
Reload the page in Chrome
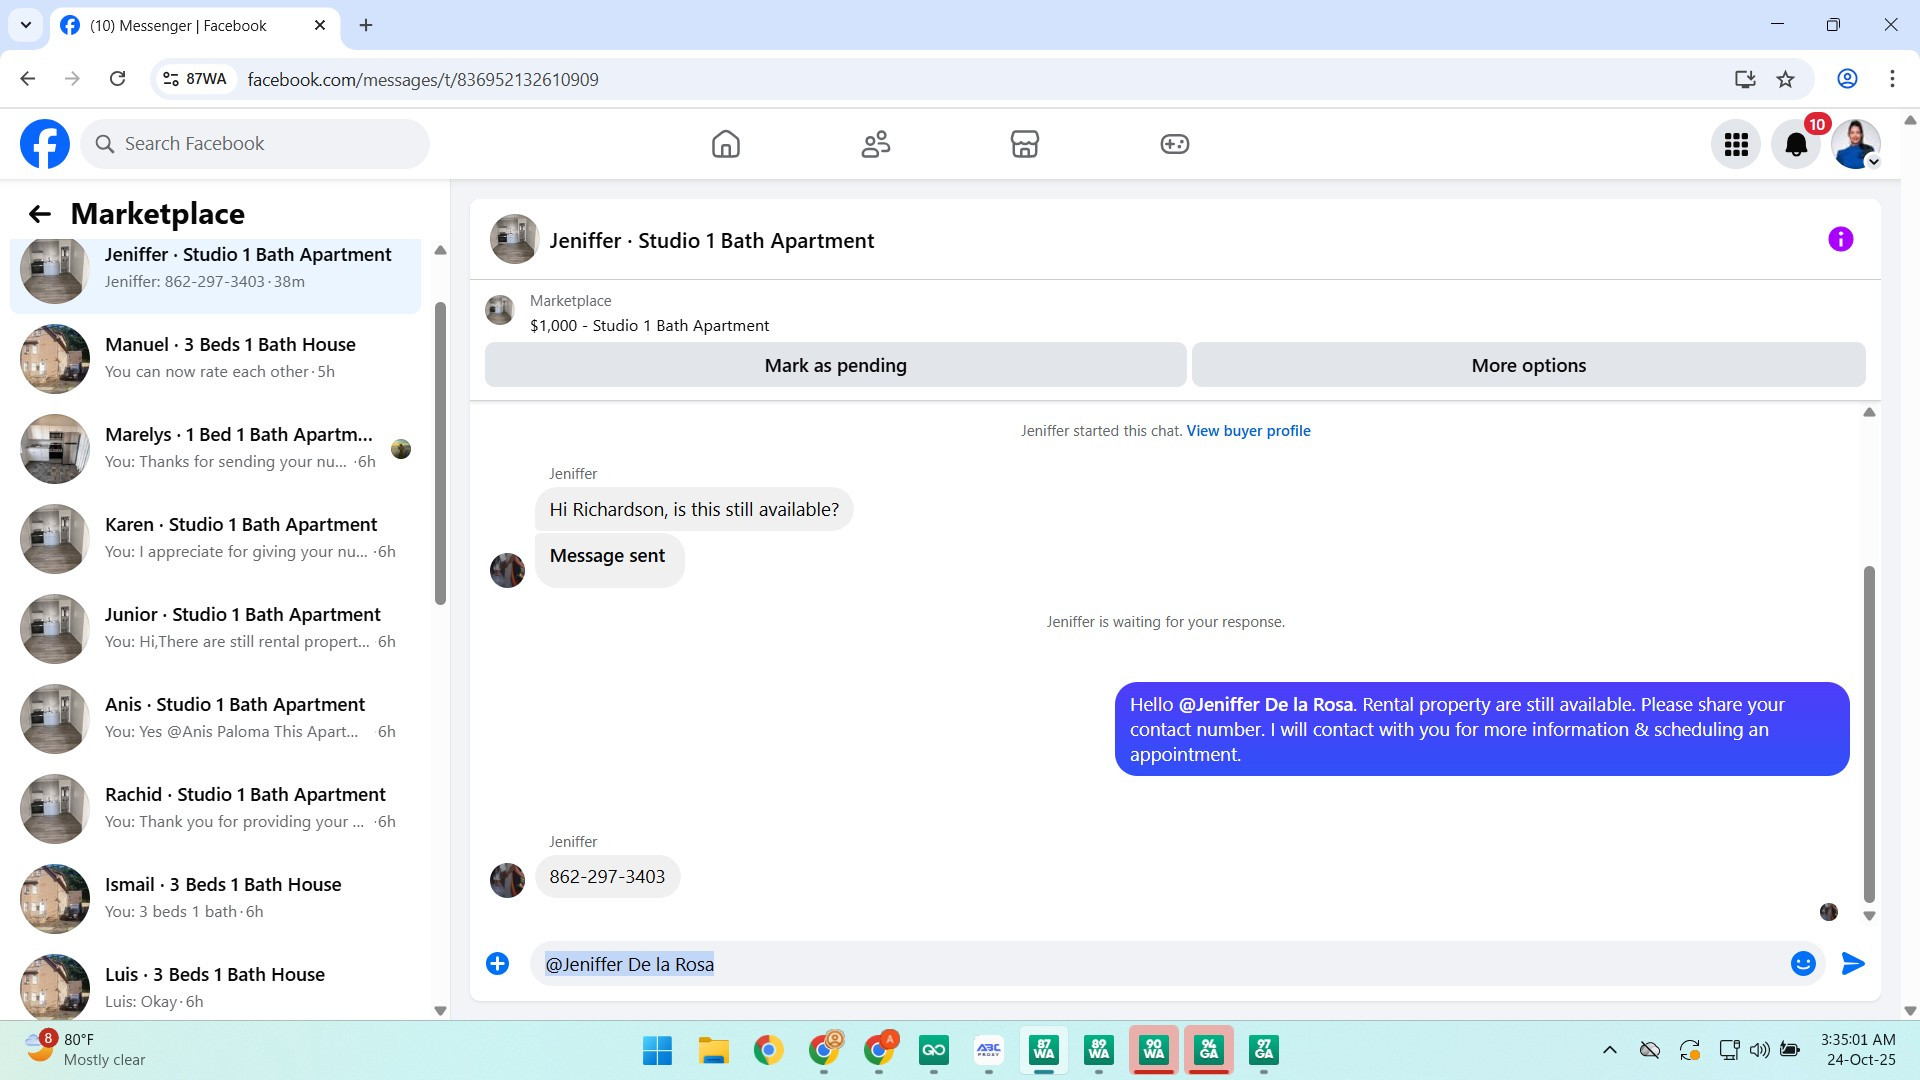(117, 79)
